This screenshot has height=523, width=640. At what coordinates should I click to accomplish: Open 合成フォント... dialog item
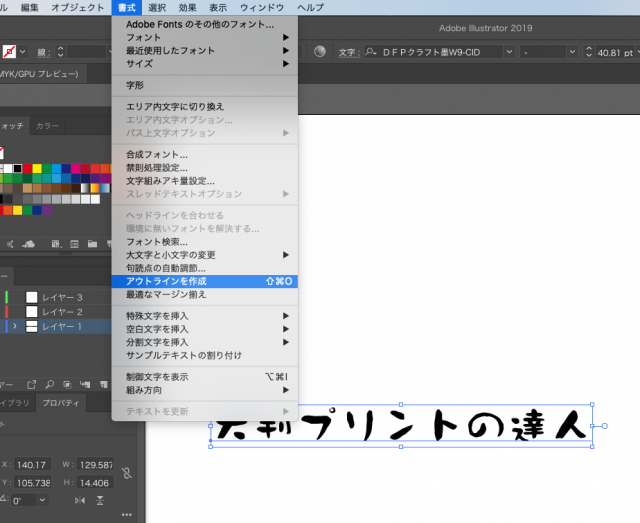tap(204, 155)
